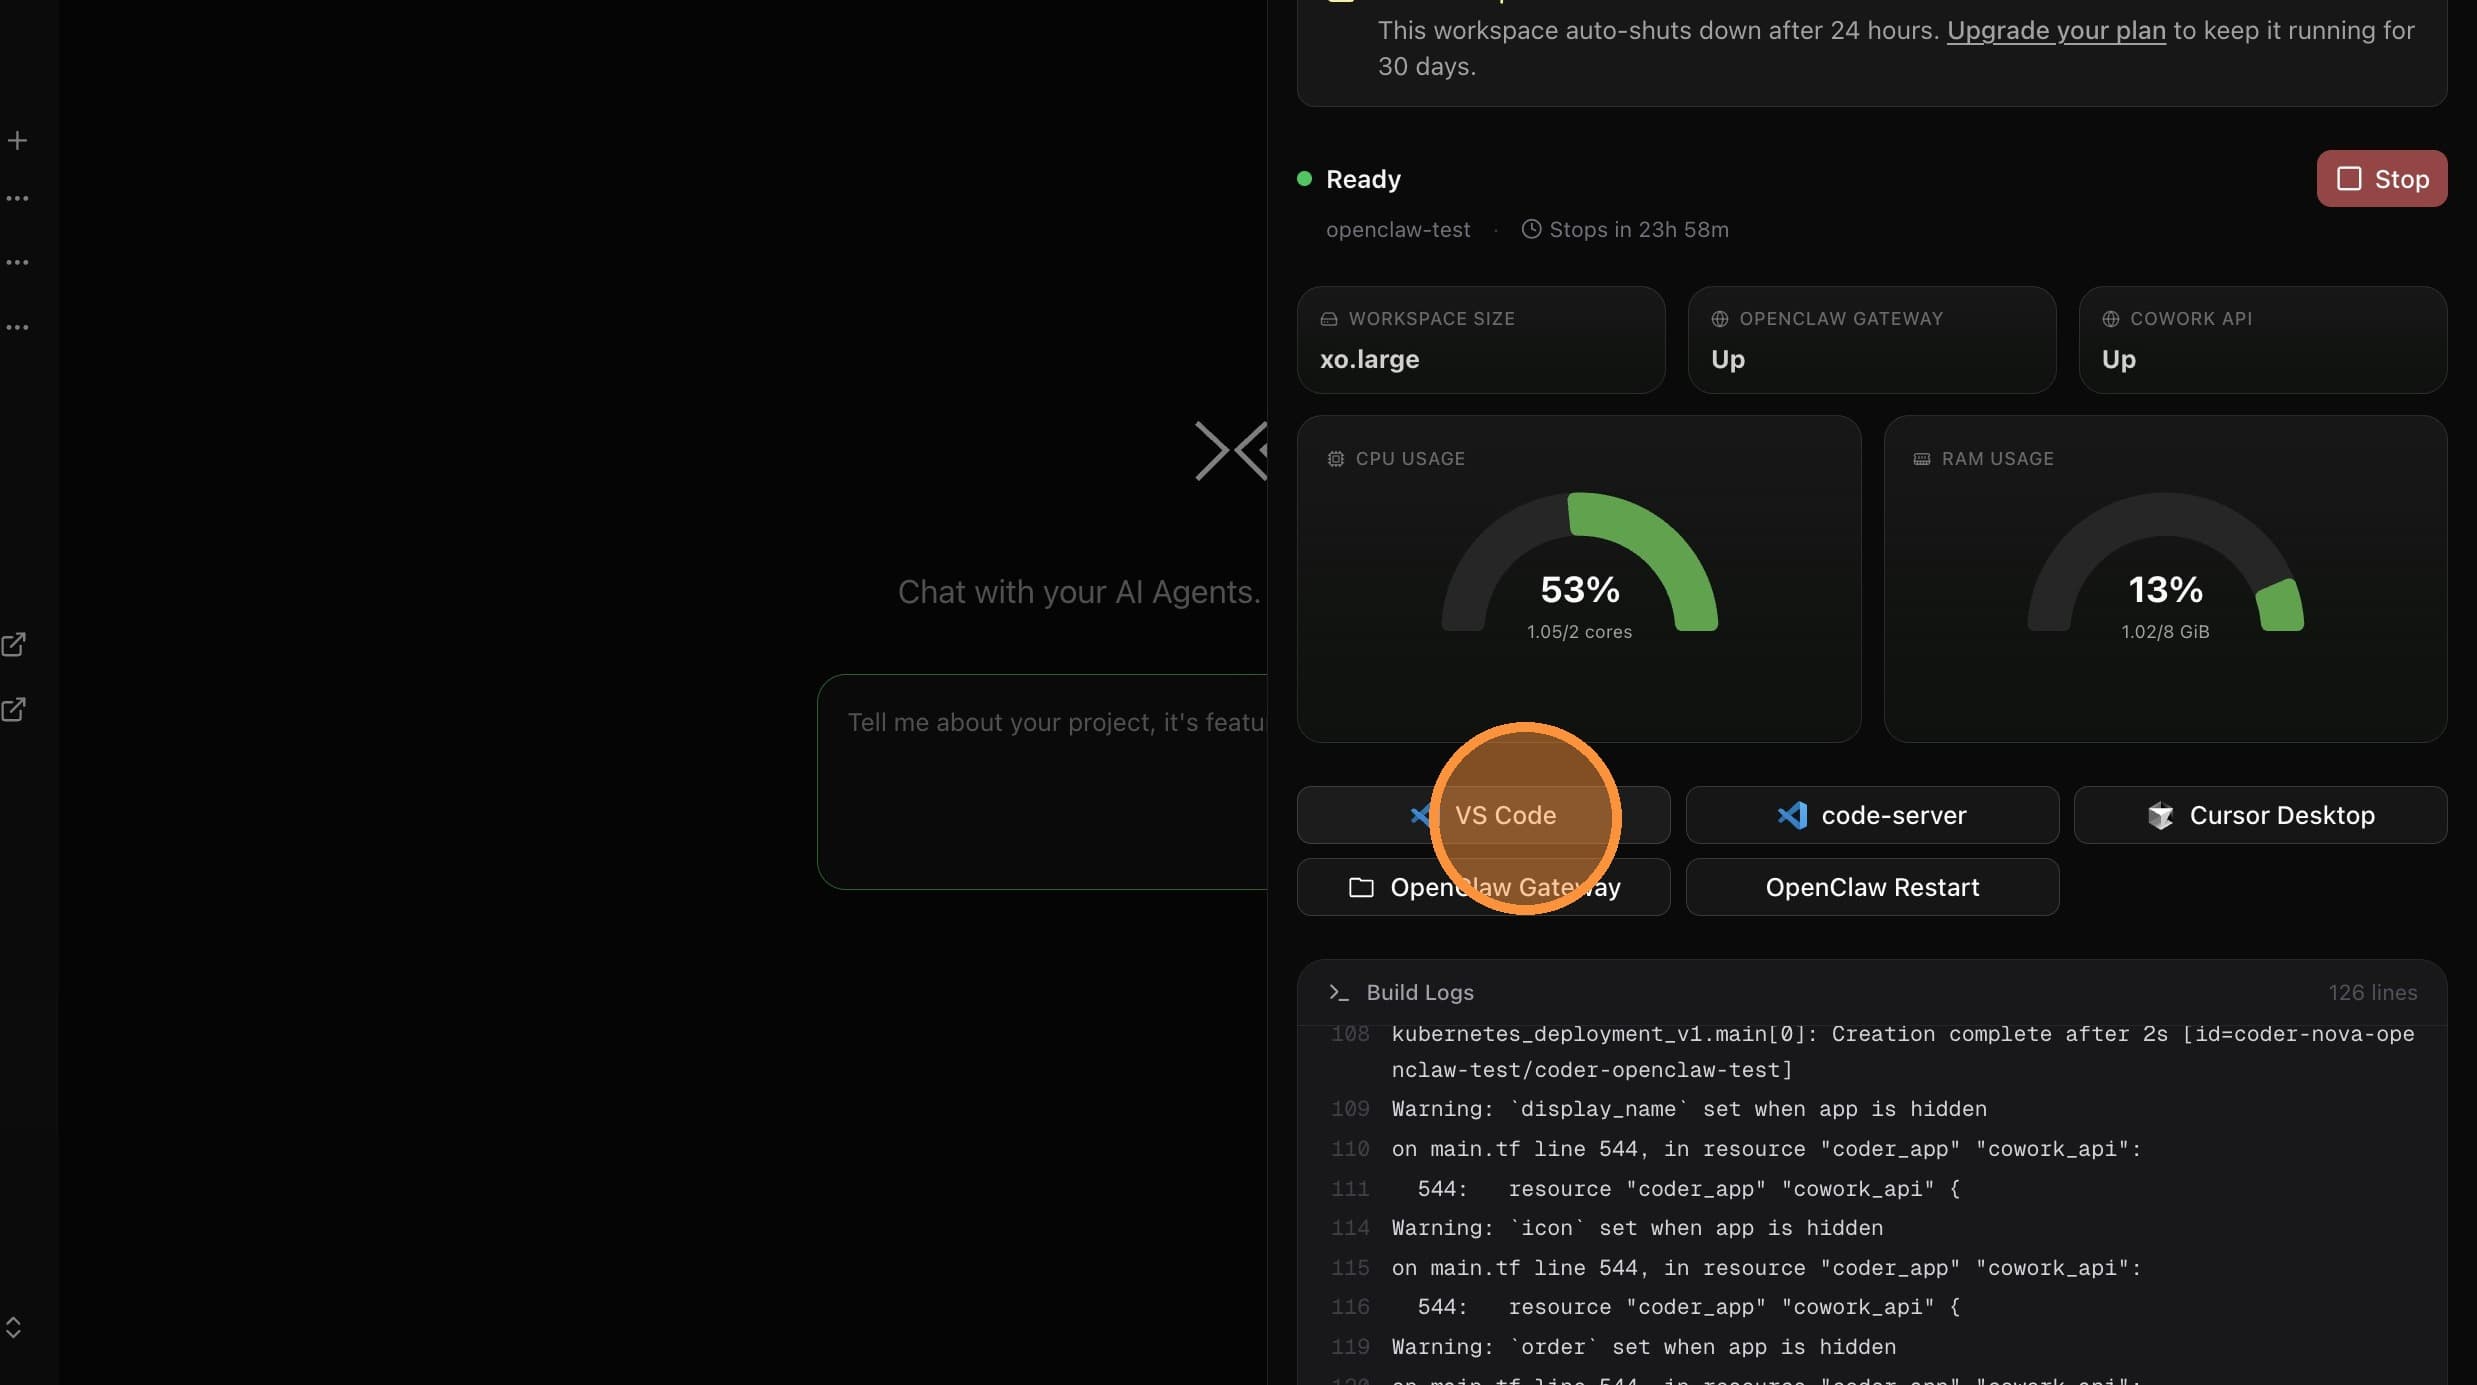
Task: Stop the workspace with the Stop button
Action: 2381,179
